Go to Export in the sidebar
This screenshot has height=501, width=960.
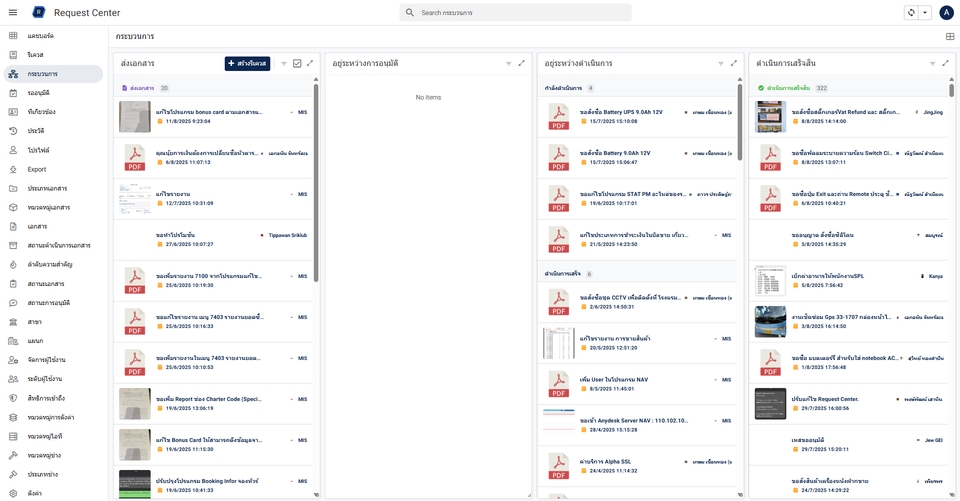(37, 169)
